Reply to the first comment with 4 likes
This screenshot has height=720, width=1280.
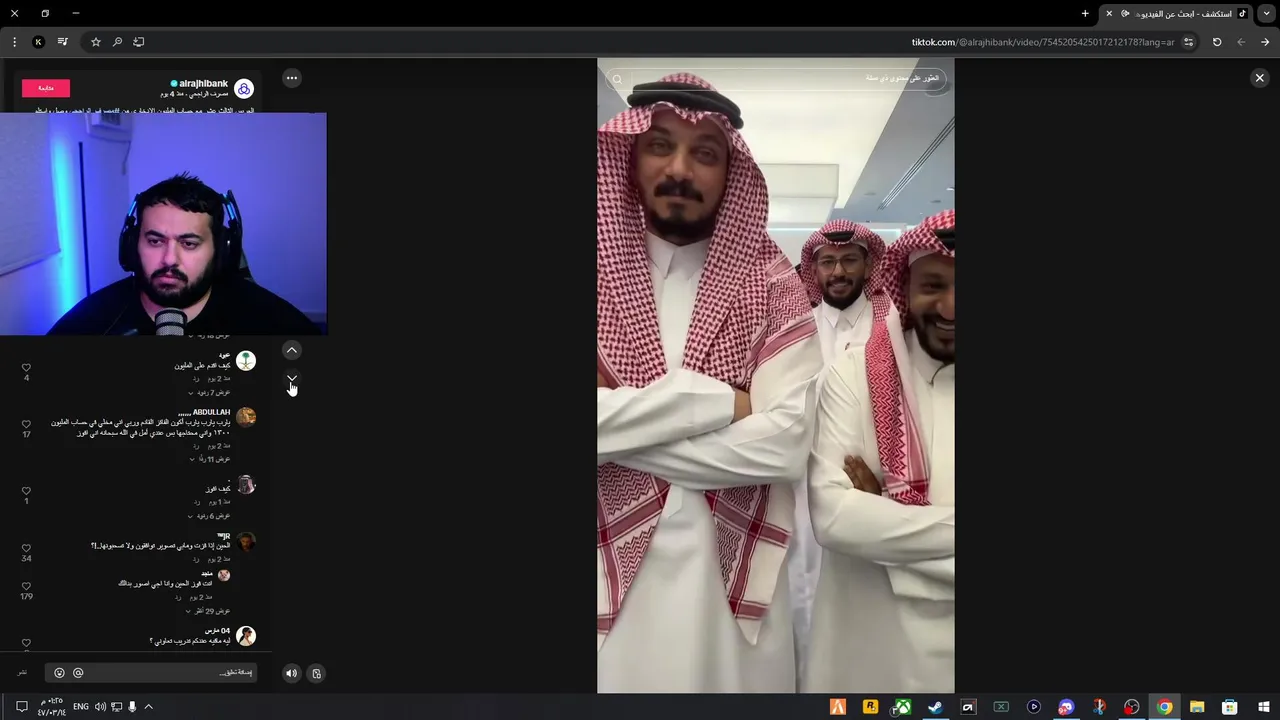[196, 379]
